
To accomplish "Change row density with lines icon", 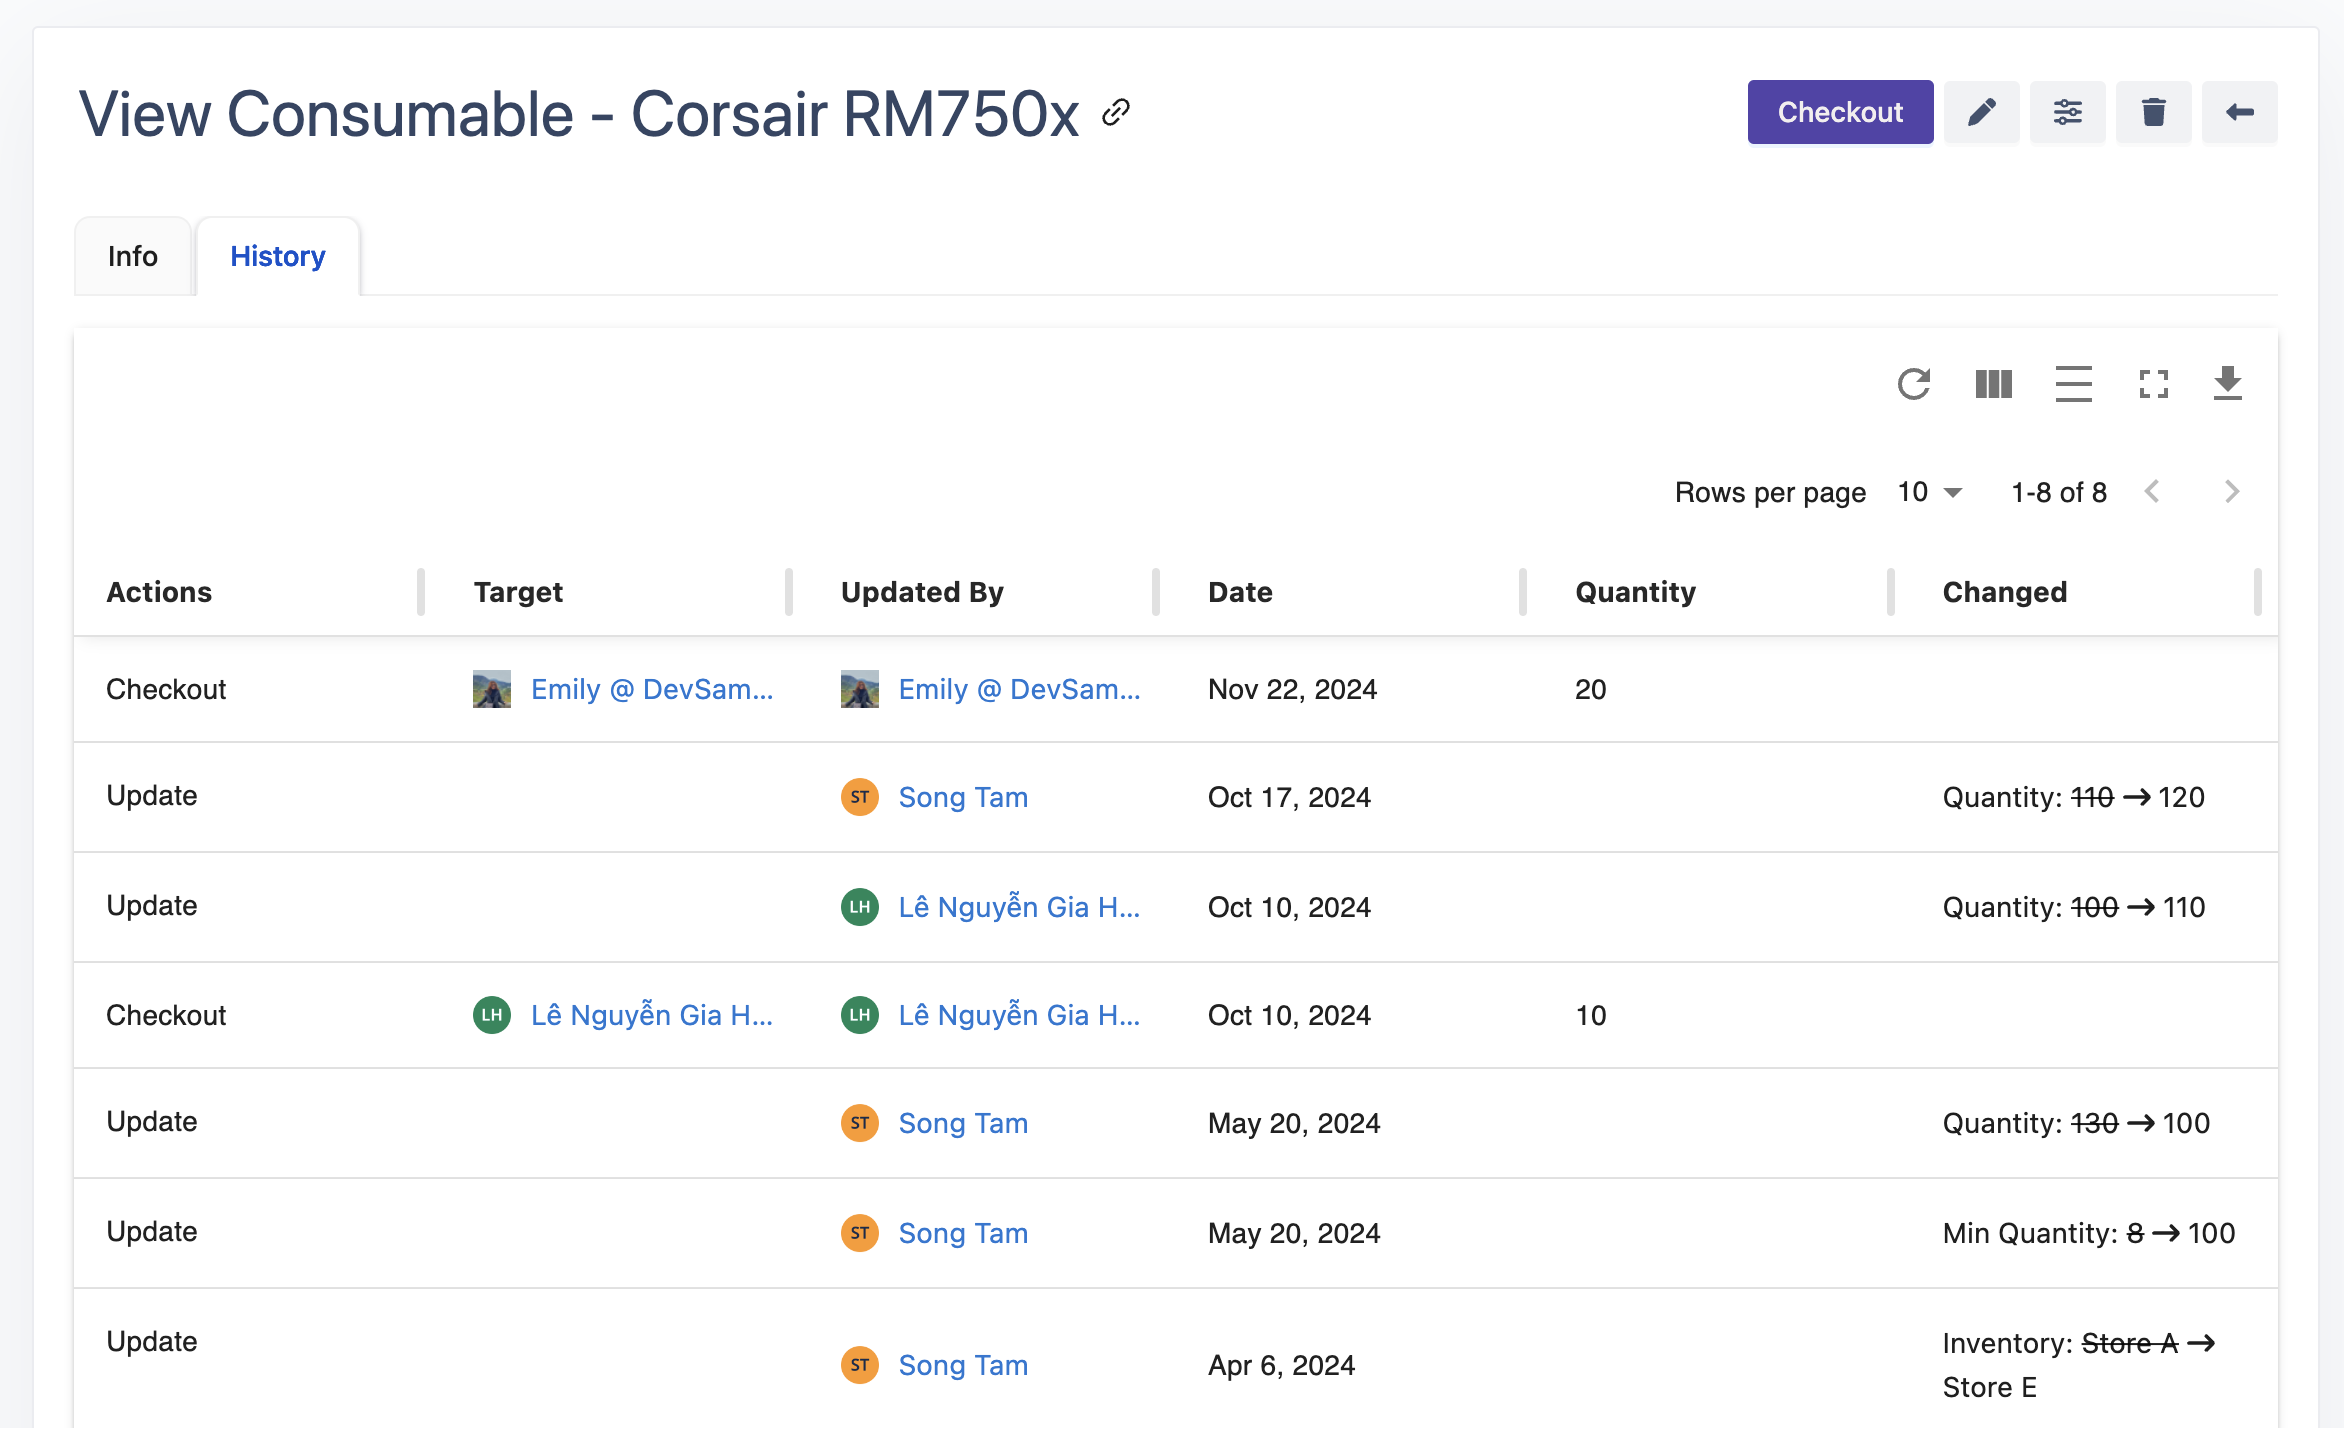I will (2073, 384).
